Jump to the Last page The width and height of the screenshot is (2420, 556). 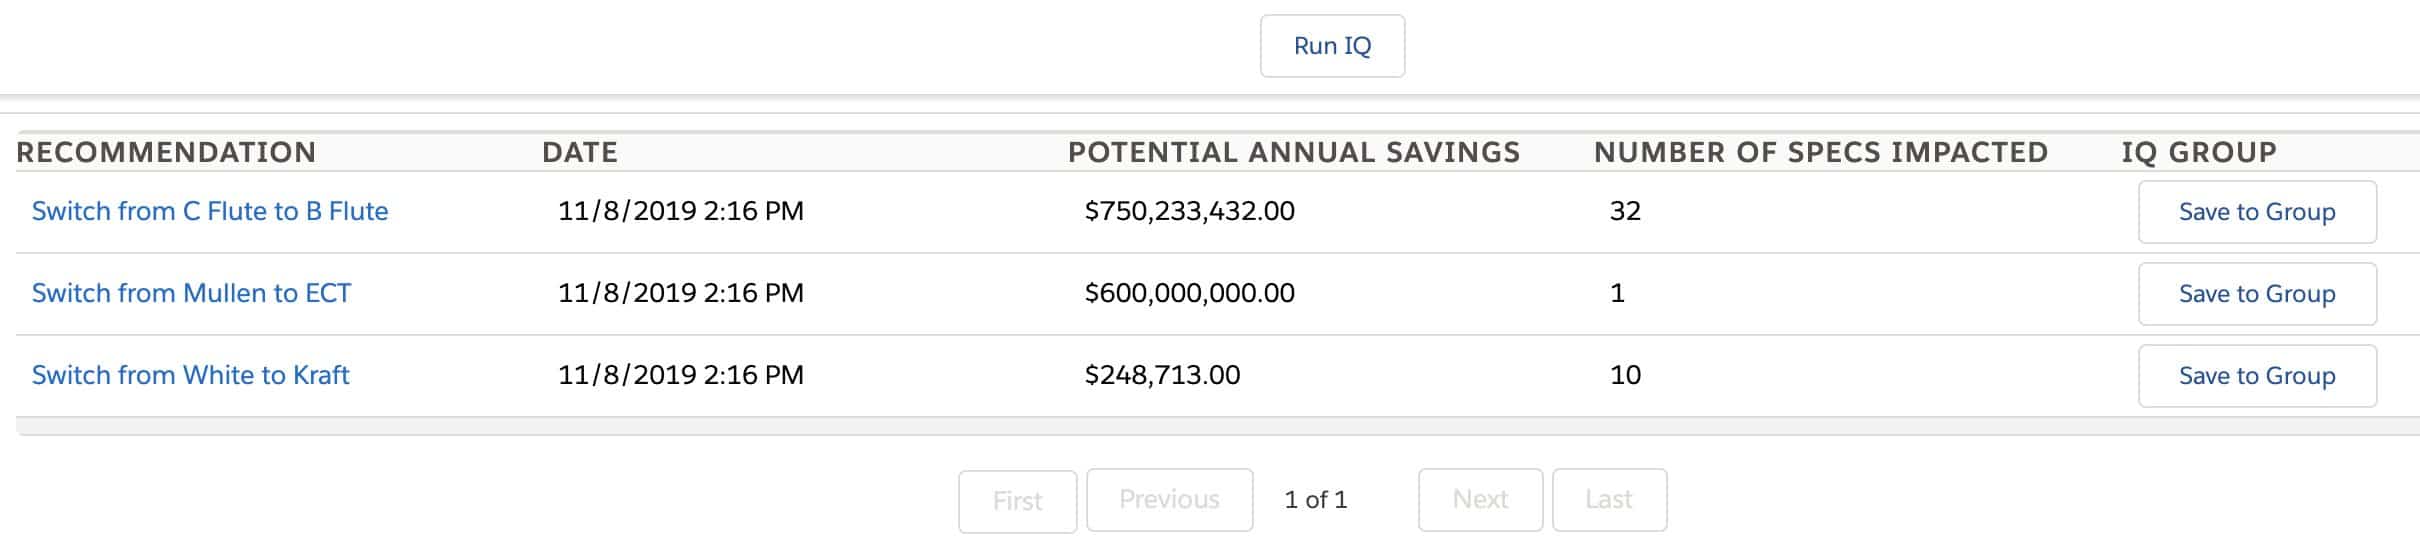point(1609,499)
